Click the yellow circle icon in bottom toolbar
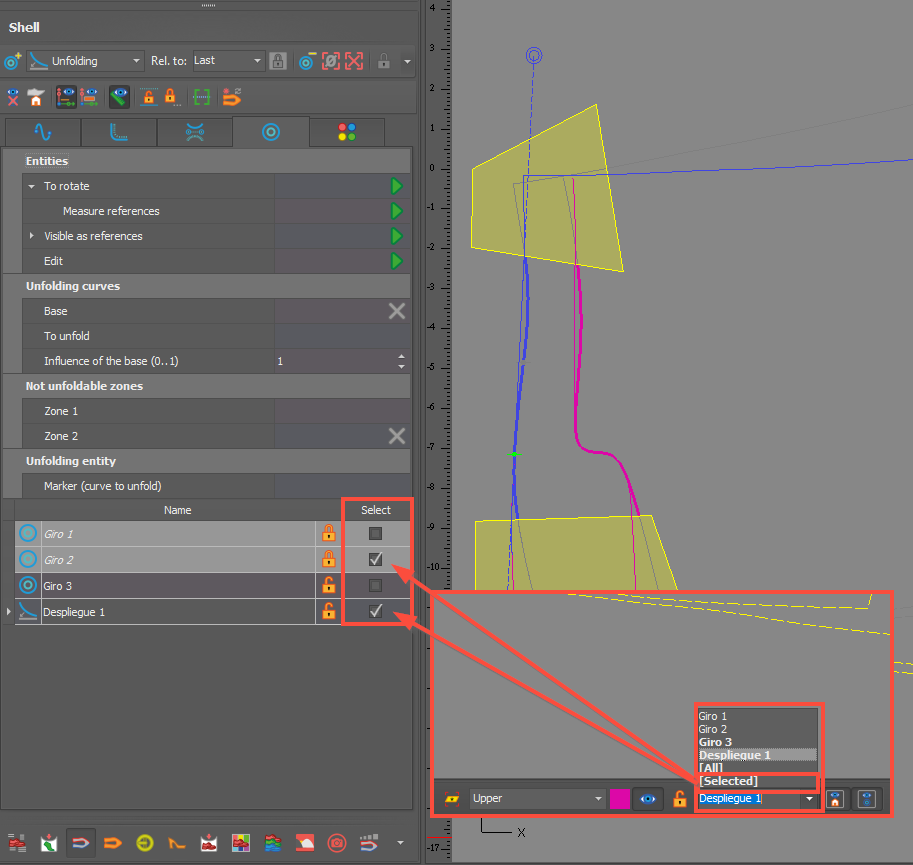Image resolution: width=913 pixels, height=865 pixels. (144, 842)
